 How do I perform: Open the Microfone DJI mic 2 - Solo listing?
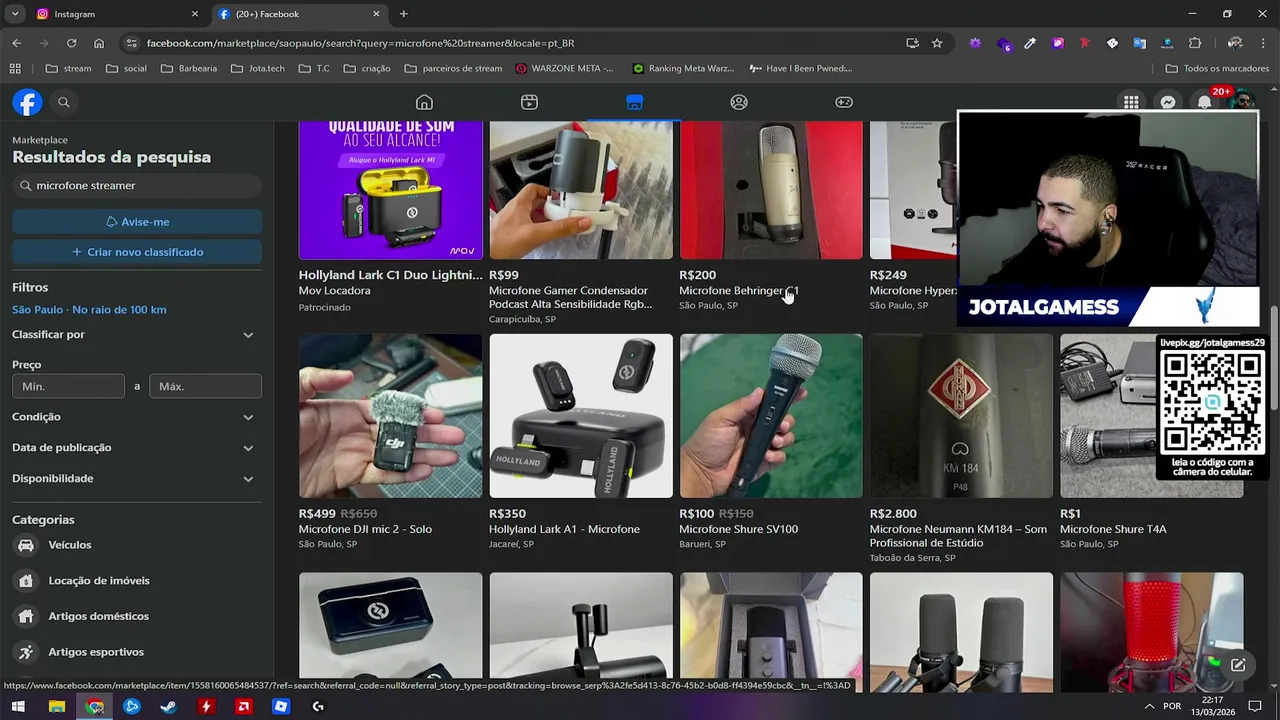365,529
